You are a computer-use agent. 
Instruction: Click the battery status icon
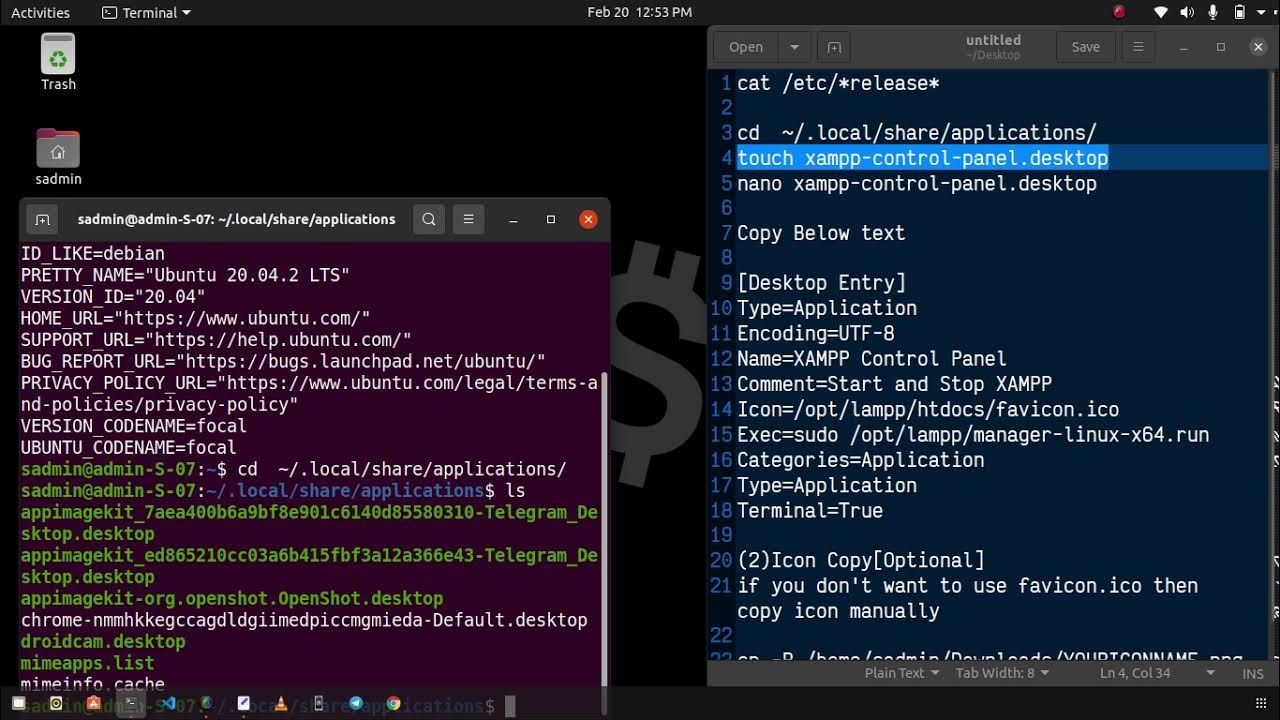(x=1239, y=12)
